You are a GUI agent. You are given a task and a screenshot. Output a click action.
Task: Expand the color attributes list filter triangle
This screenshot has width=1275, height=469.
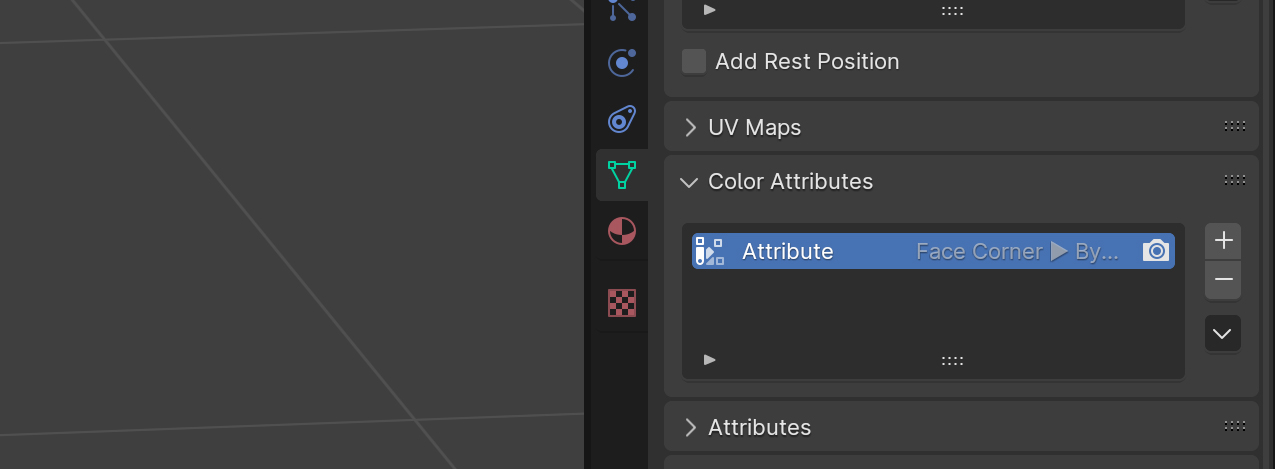pos(710,359)
